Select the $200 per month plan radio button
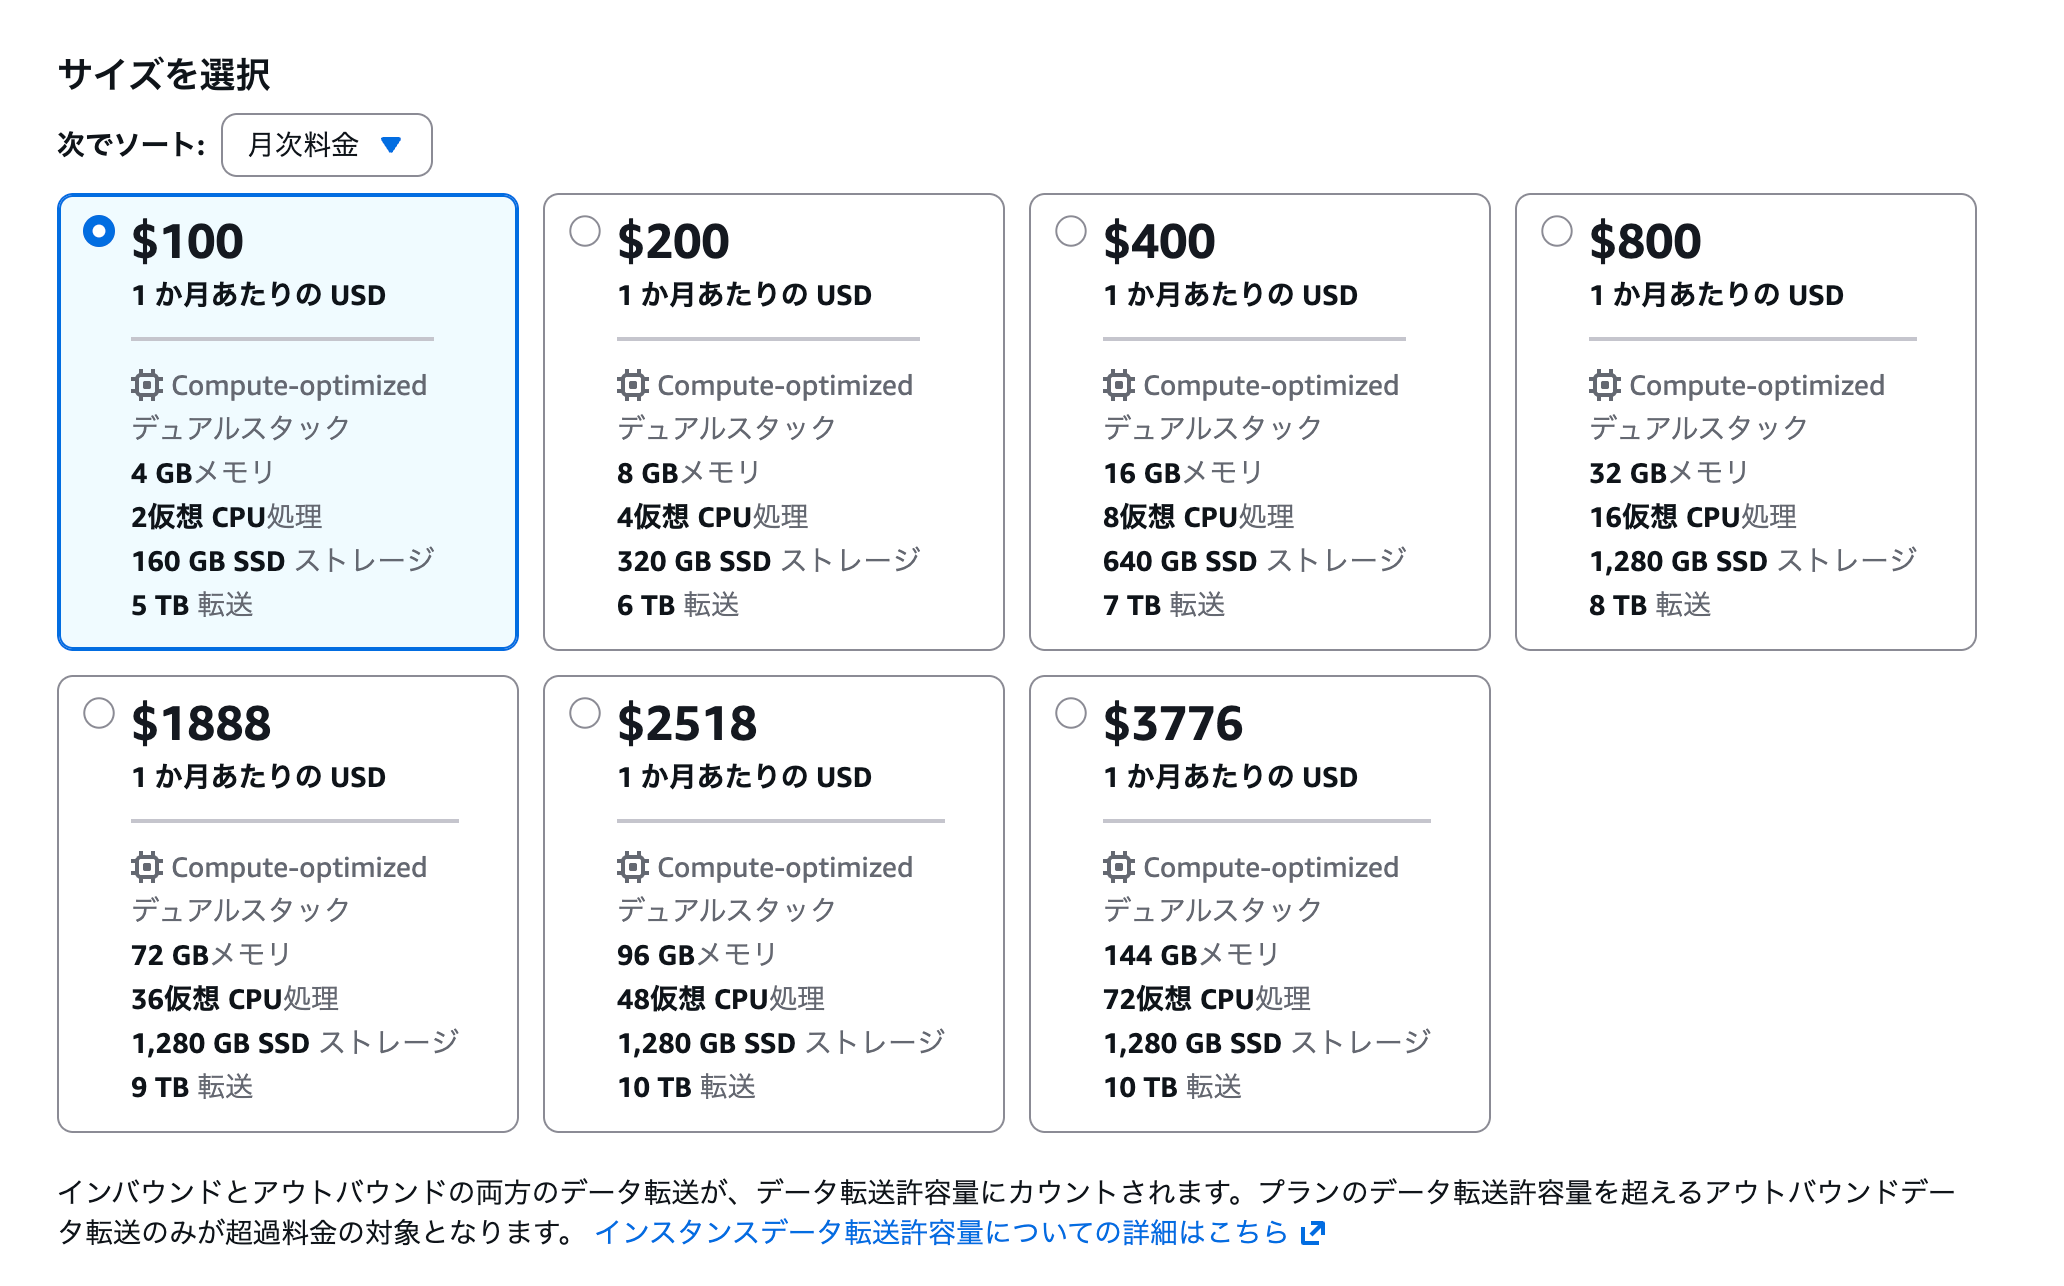This screenshot has height=1286, width=2064. click(585, 230)
